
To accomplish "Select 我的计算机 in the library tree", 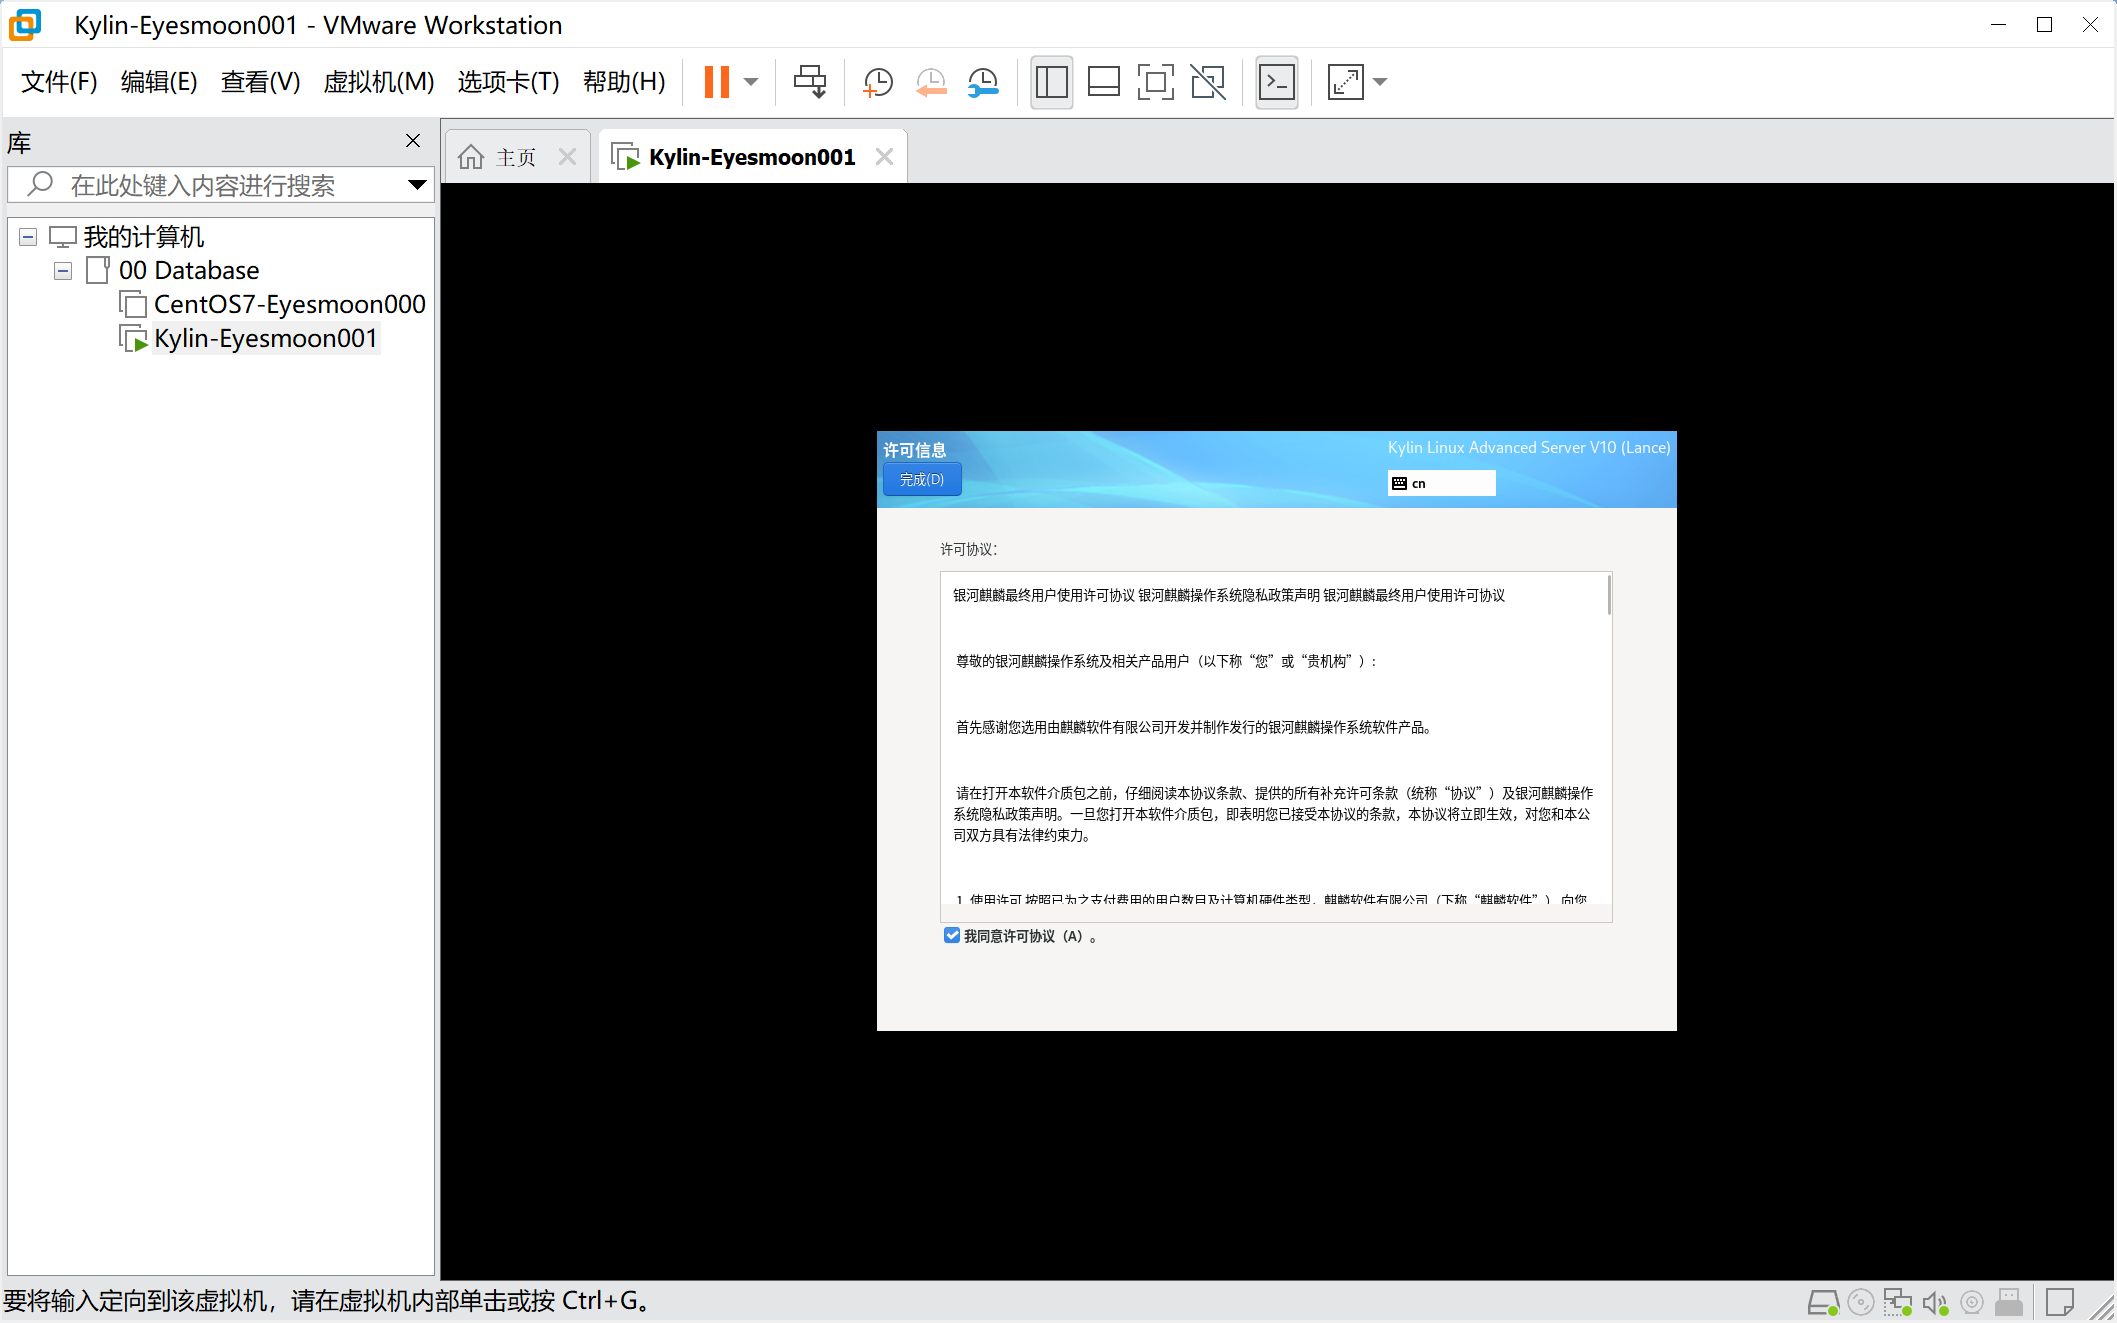I will point(144,237).
